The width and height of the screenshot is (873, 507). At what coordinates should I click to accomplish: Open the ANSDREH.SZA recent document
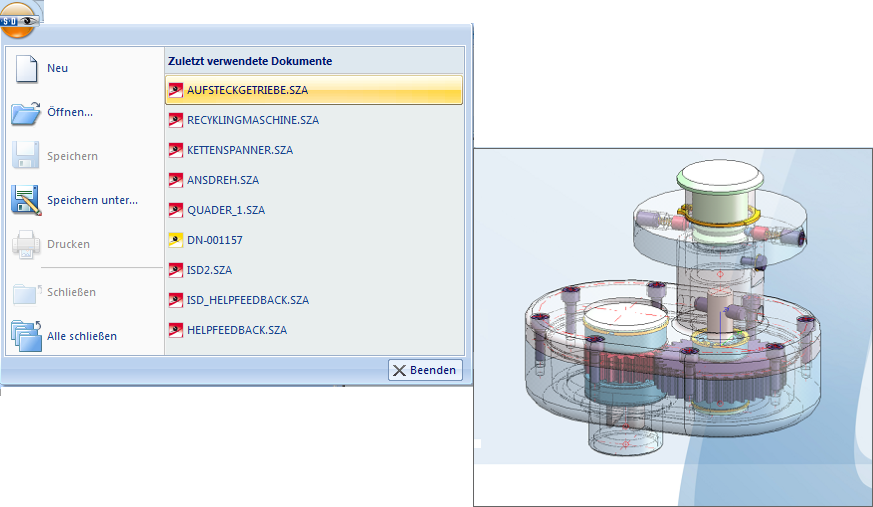click(x=314, y=180)
